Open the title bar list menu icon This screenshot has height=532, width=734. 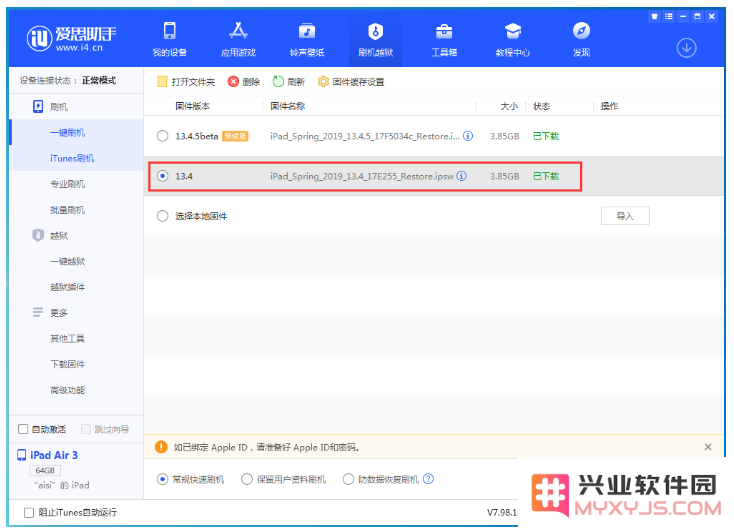(668, 16)
